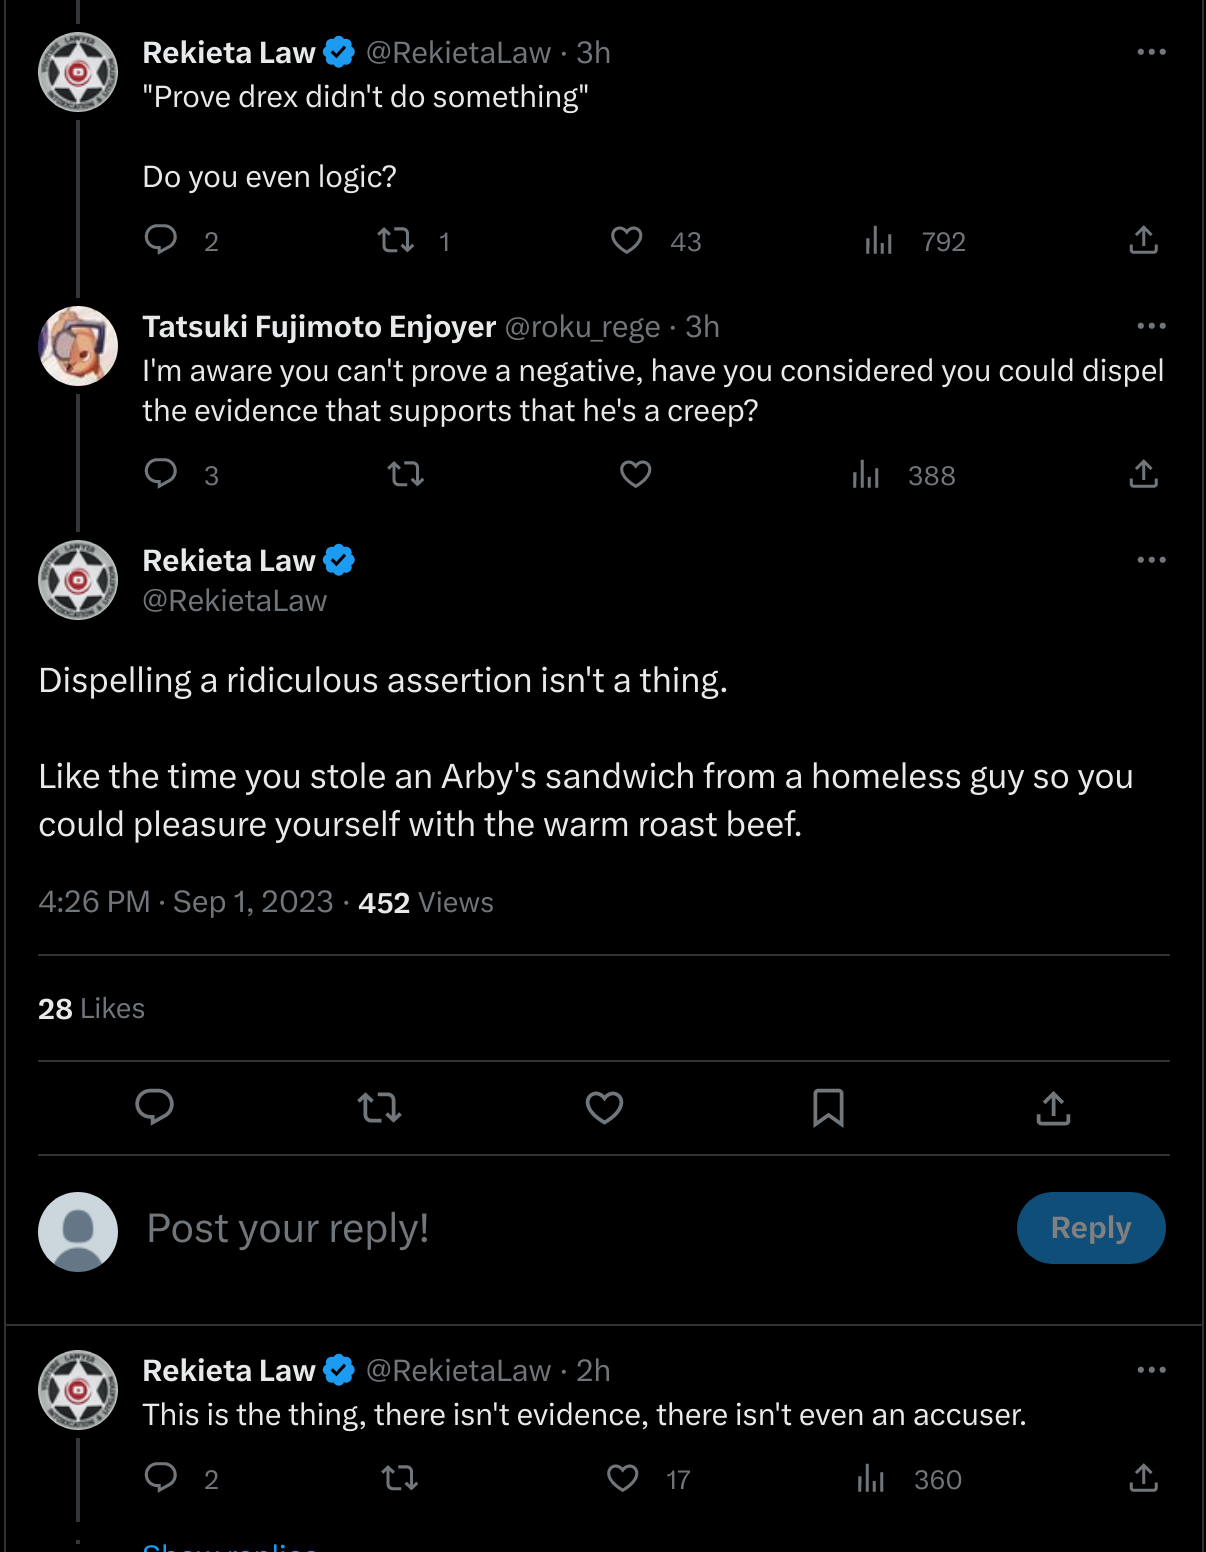Retweet the main tweet from action bar
The image size is (1206, 1552).
click(x=380, y=1108)
